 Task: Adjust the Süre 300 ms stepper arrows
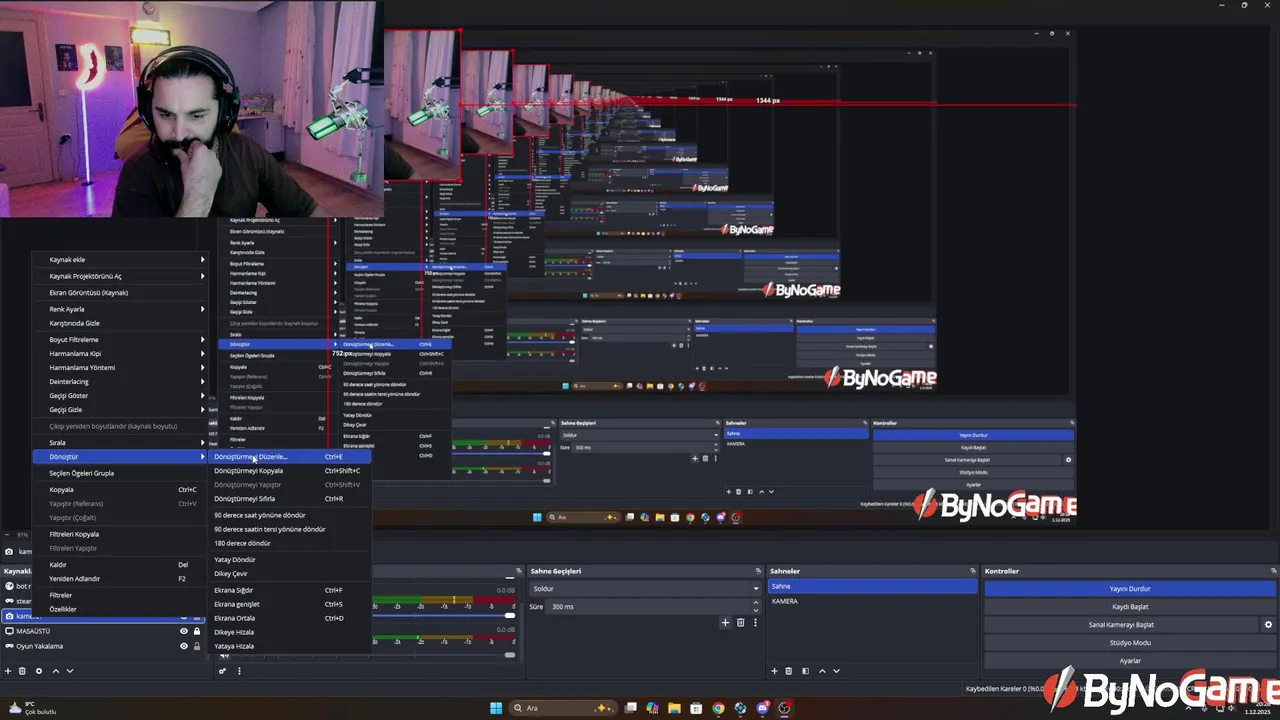coord(755,607)
